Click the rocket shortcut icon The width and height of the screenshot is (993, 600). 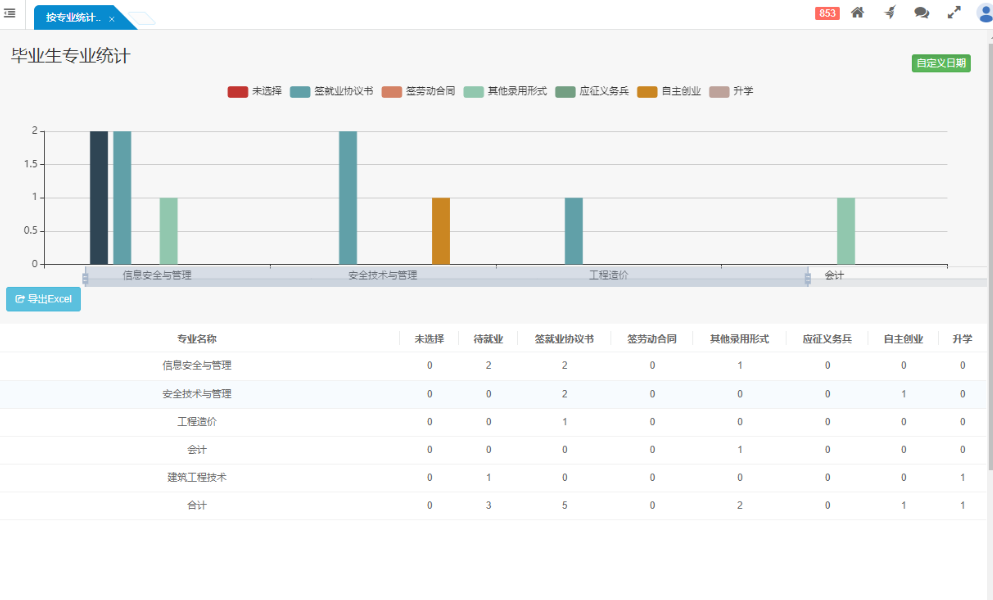(x=889, y=13)
